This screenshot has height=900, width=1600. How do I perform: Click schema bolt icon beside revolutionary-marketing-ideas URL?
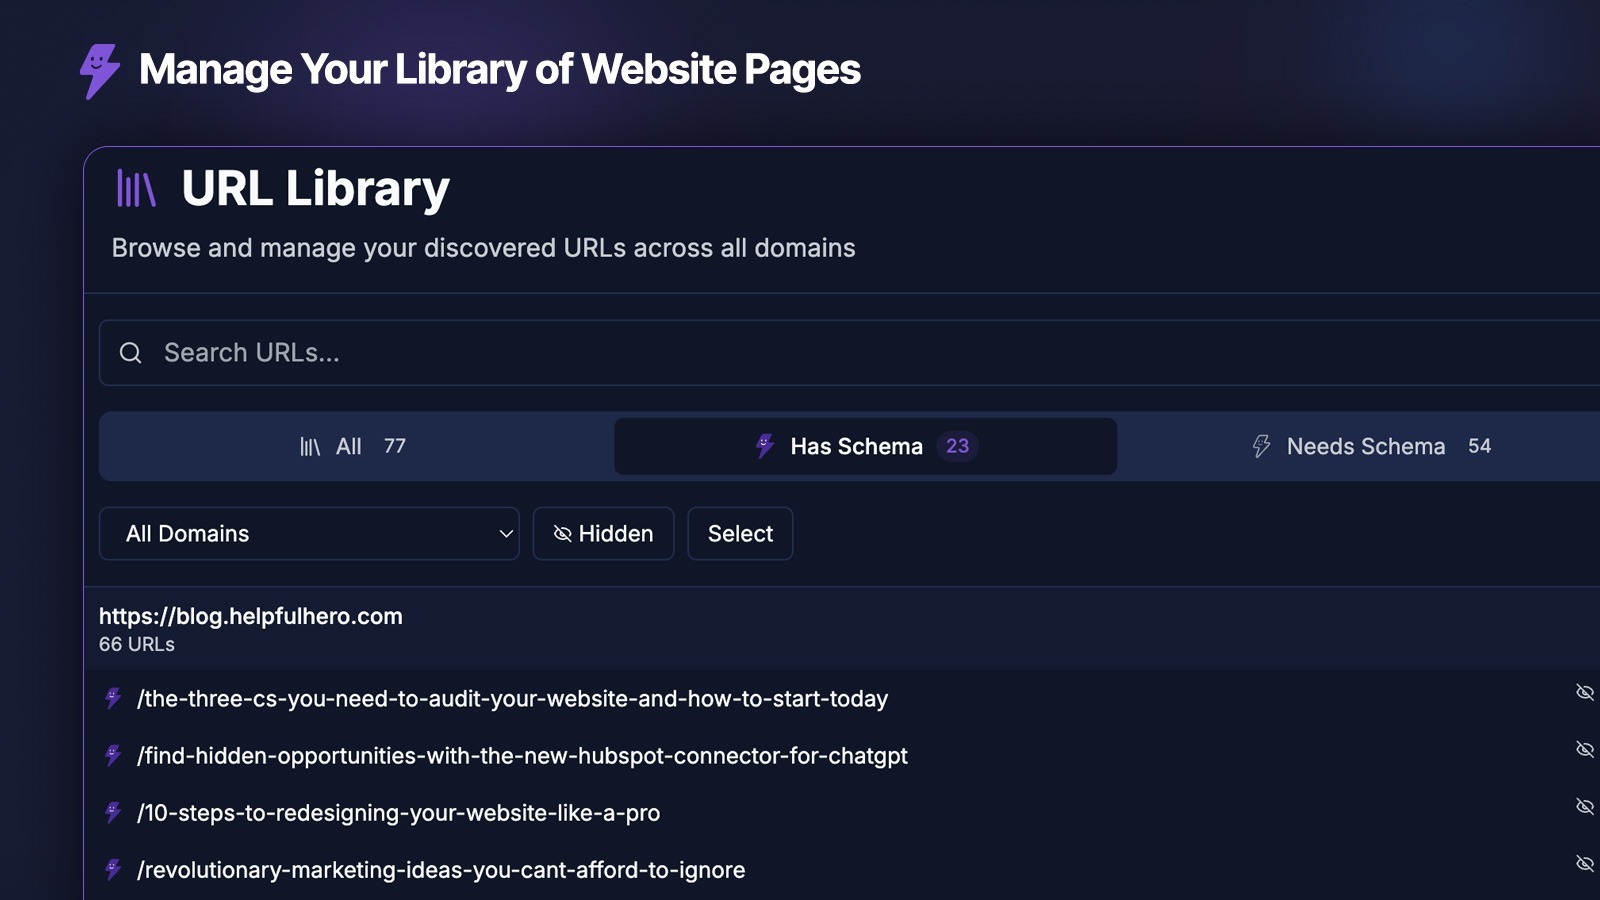coord(114,869)
